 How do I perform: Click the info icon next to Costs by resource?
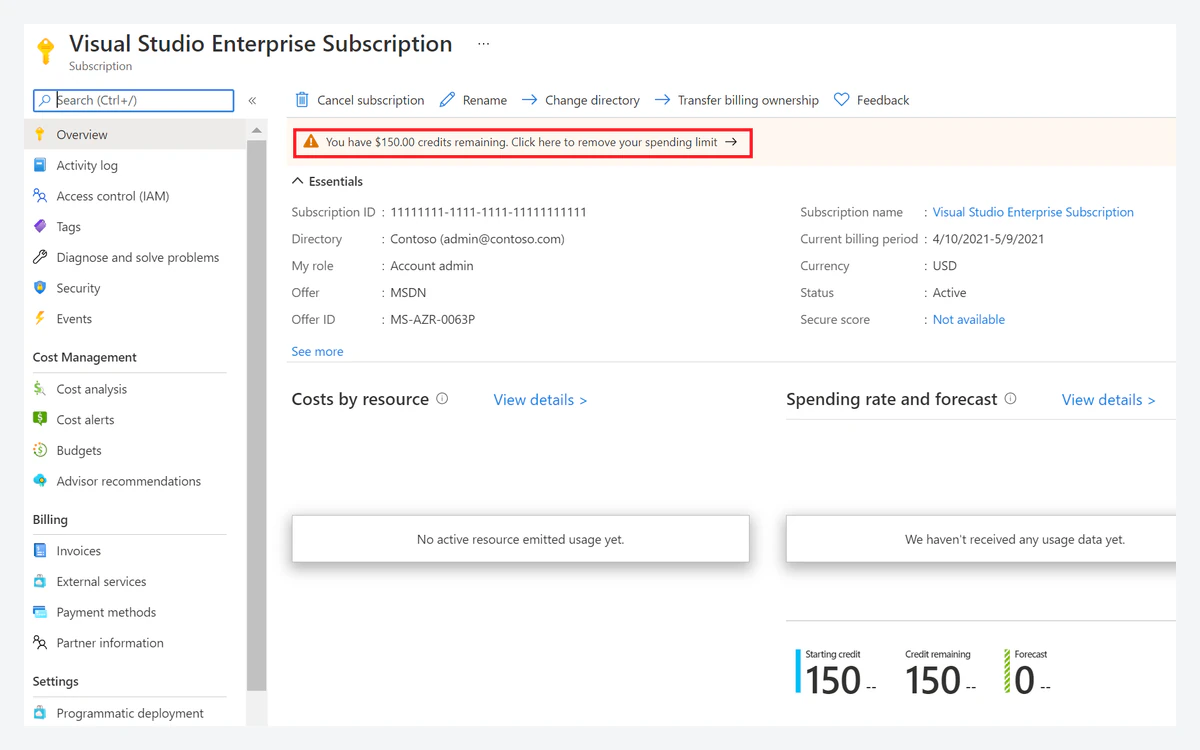point(442,398)
